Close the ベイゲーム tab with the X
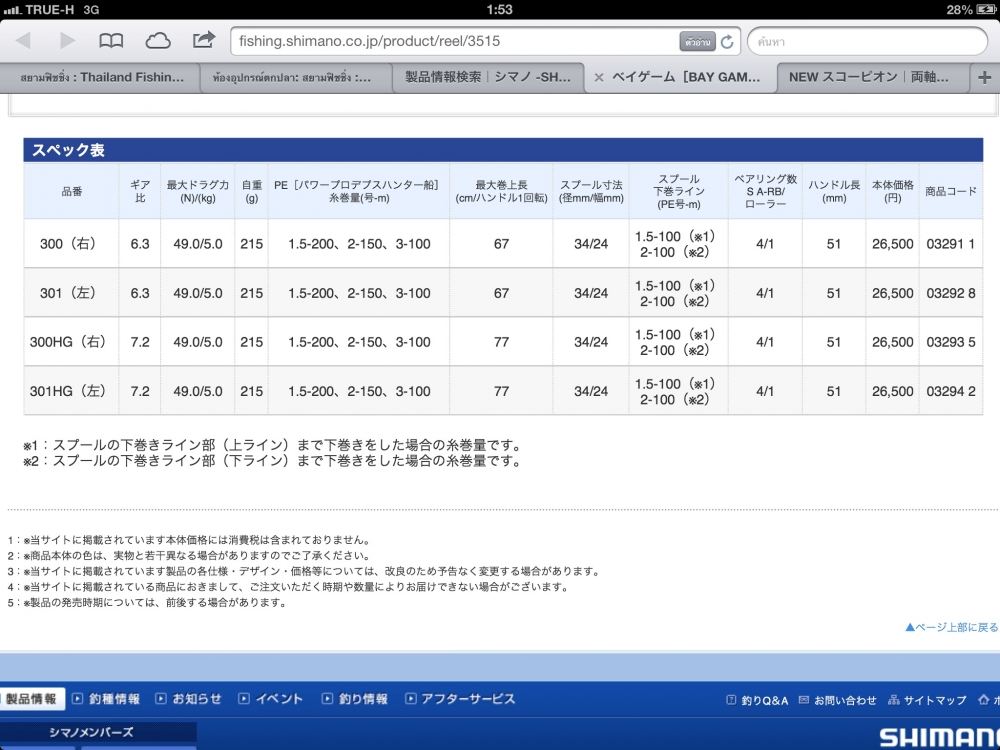The image size is (1000, 750). (x=599, y=78)
